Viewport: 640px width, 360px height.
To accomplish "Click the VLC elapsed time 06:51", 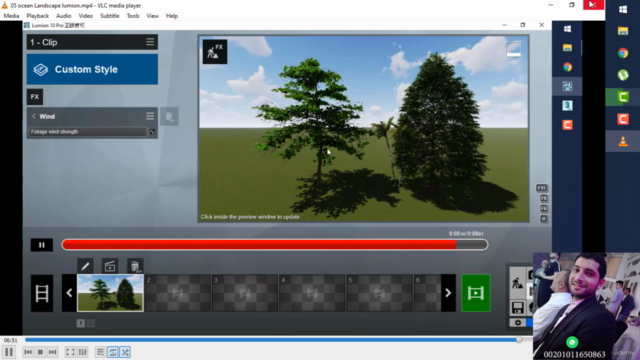I will [11, 340].
